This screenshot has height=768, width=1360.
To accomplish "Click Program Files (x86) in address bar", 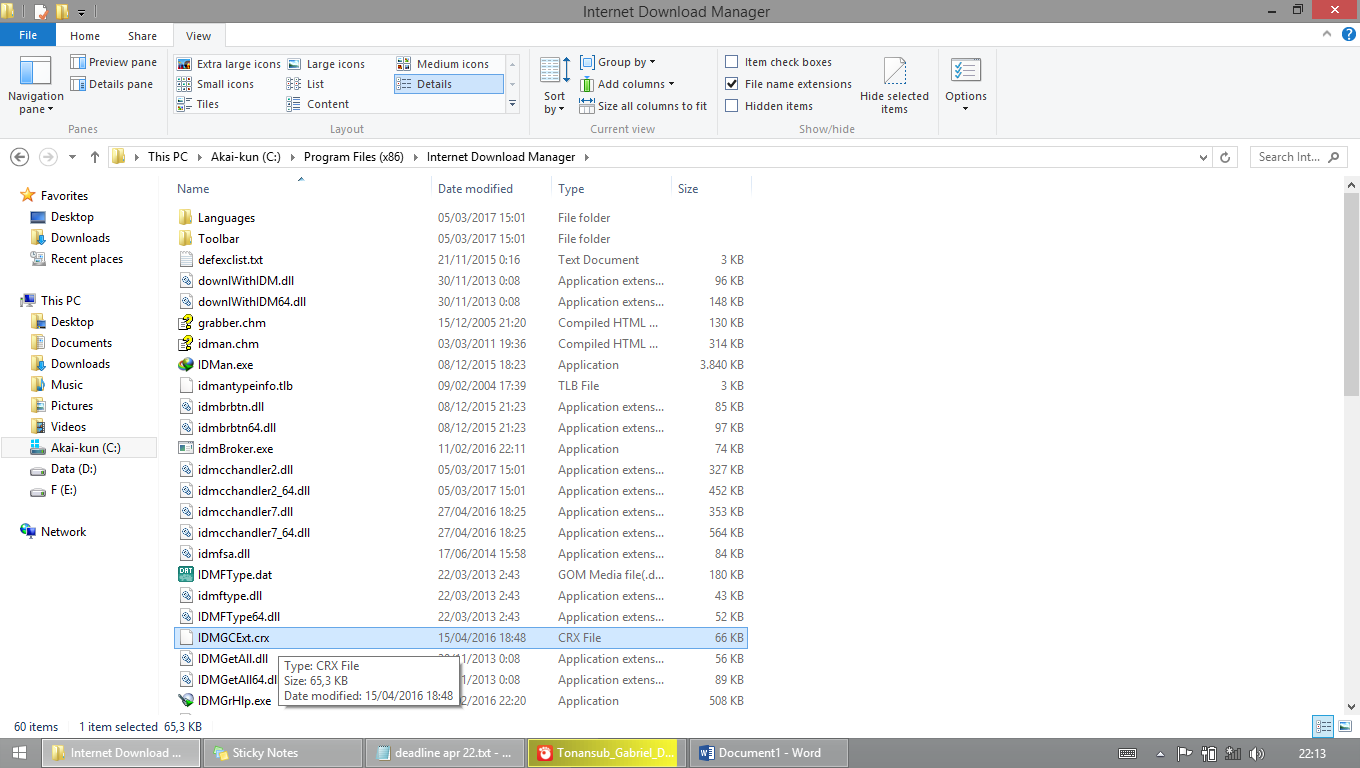I will pyautogui.click(x=353, y=157).
